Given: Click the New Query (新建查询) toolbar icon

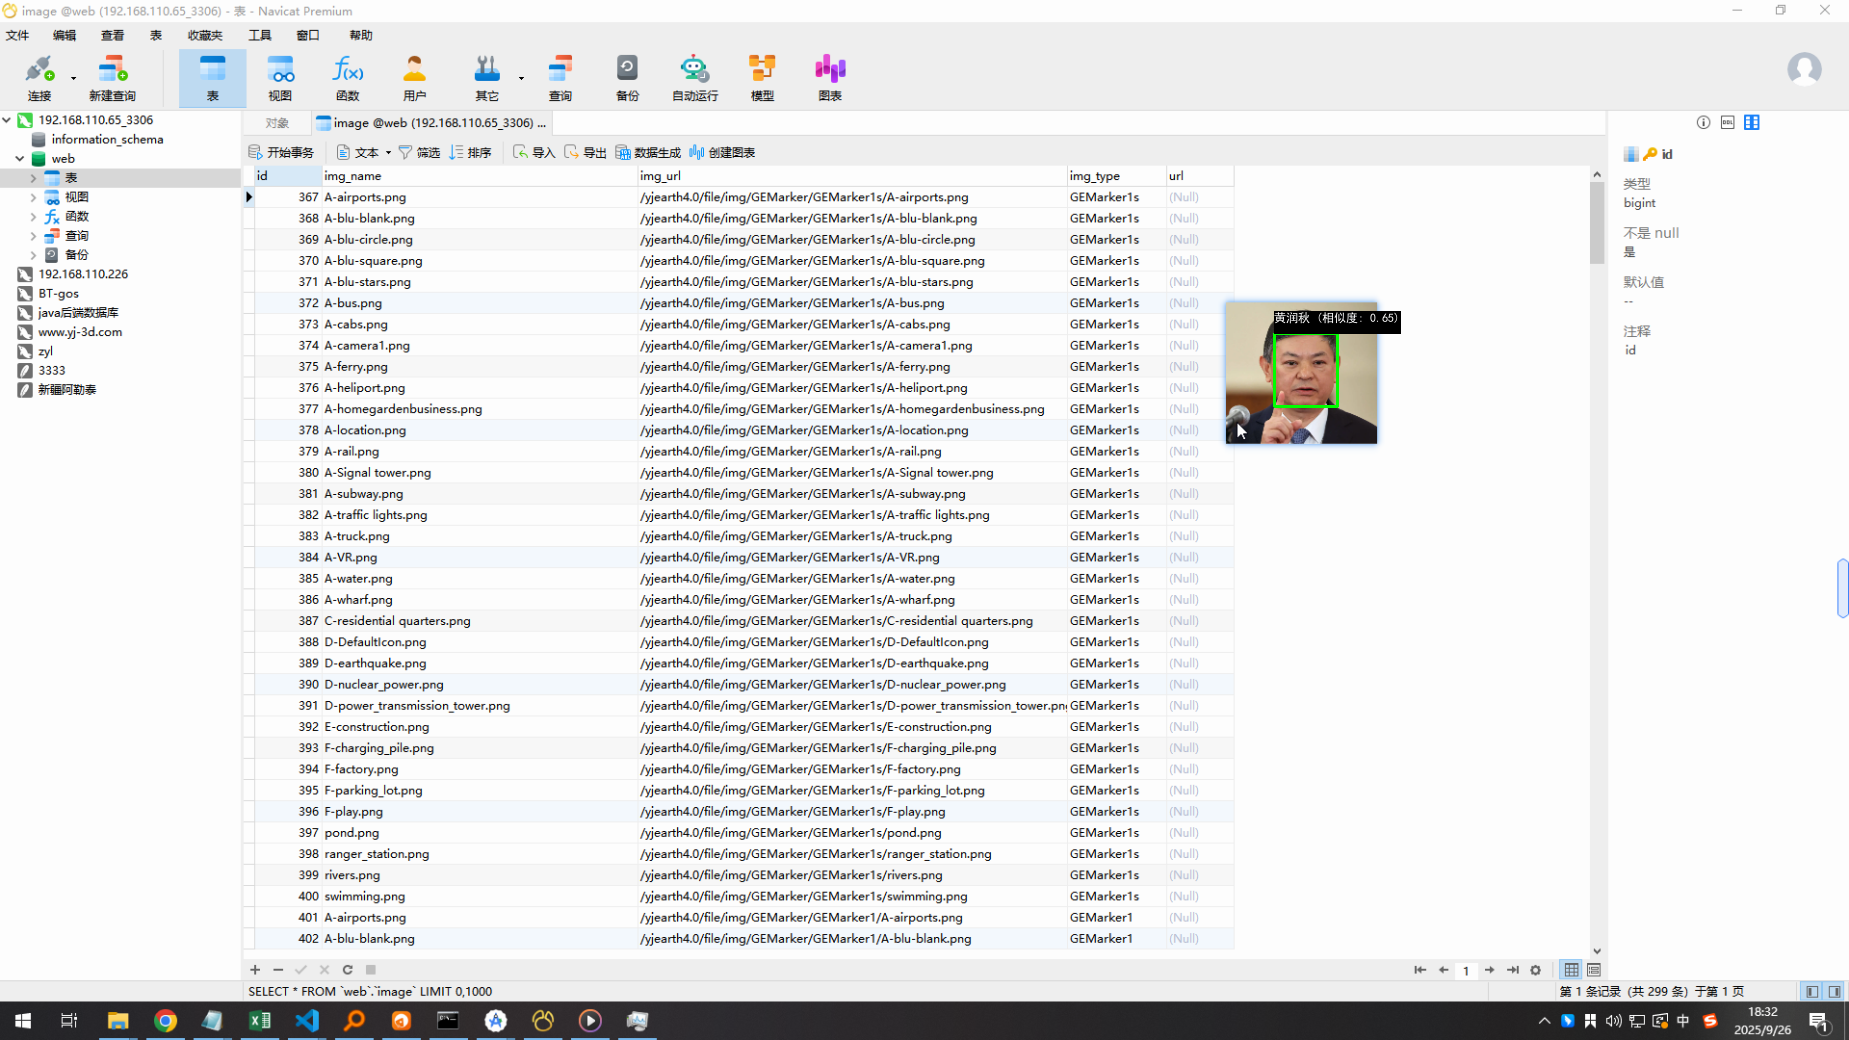Looking at the screenshot, I should tap(112, 77).
